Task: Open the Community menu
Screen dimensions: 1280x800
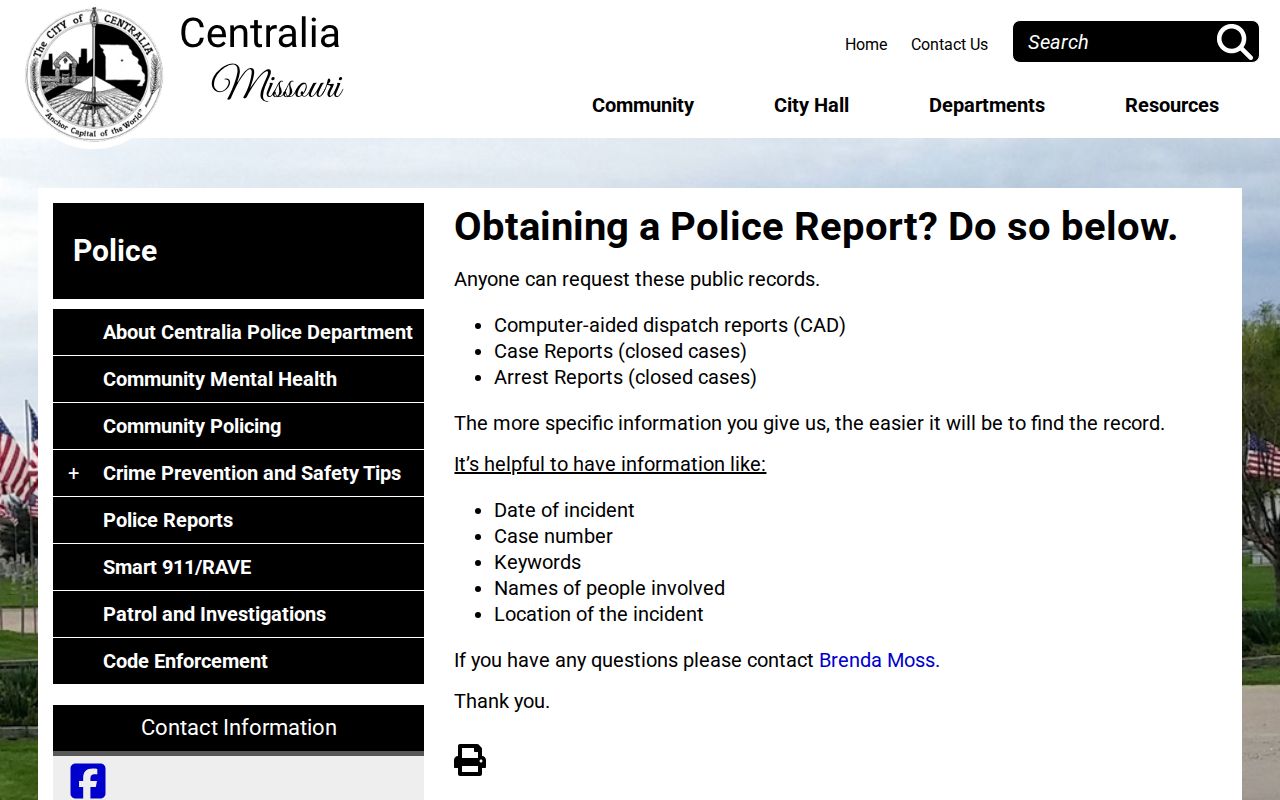Action: coord(643,105)
